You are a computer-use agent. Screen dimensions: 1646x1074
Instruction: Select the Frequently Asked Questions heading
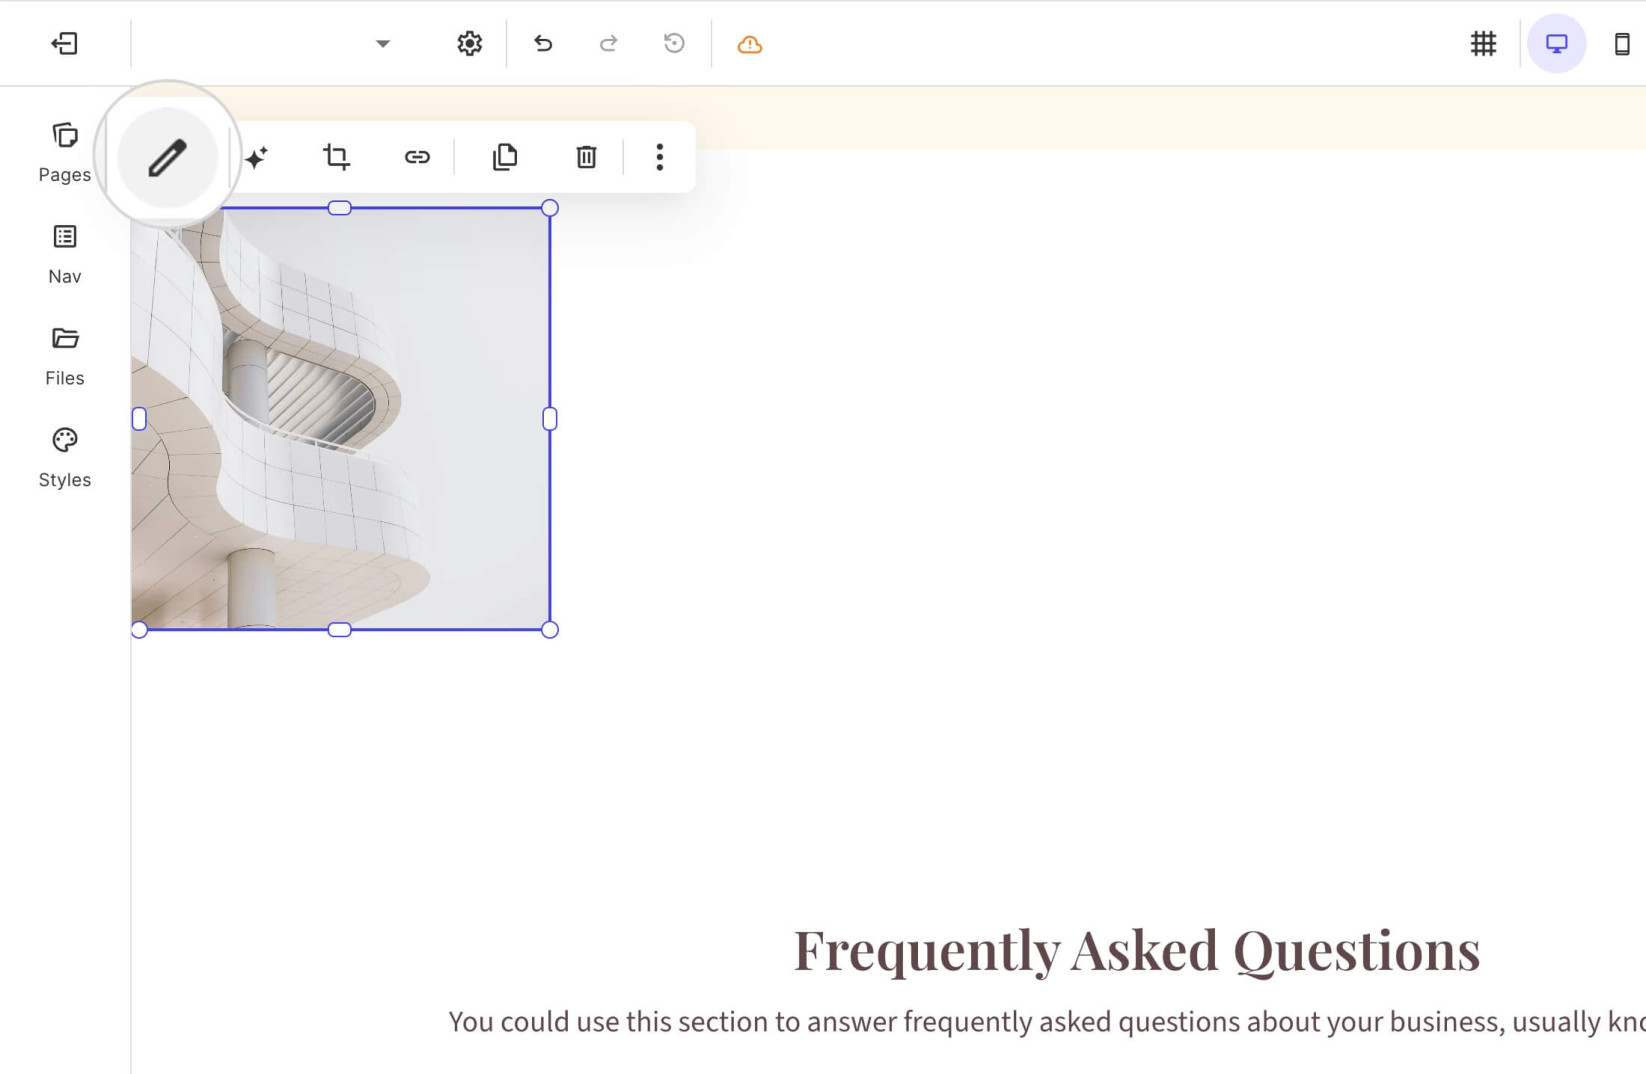click(1137, 950)
